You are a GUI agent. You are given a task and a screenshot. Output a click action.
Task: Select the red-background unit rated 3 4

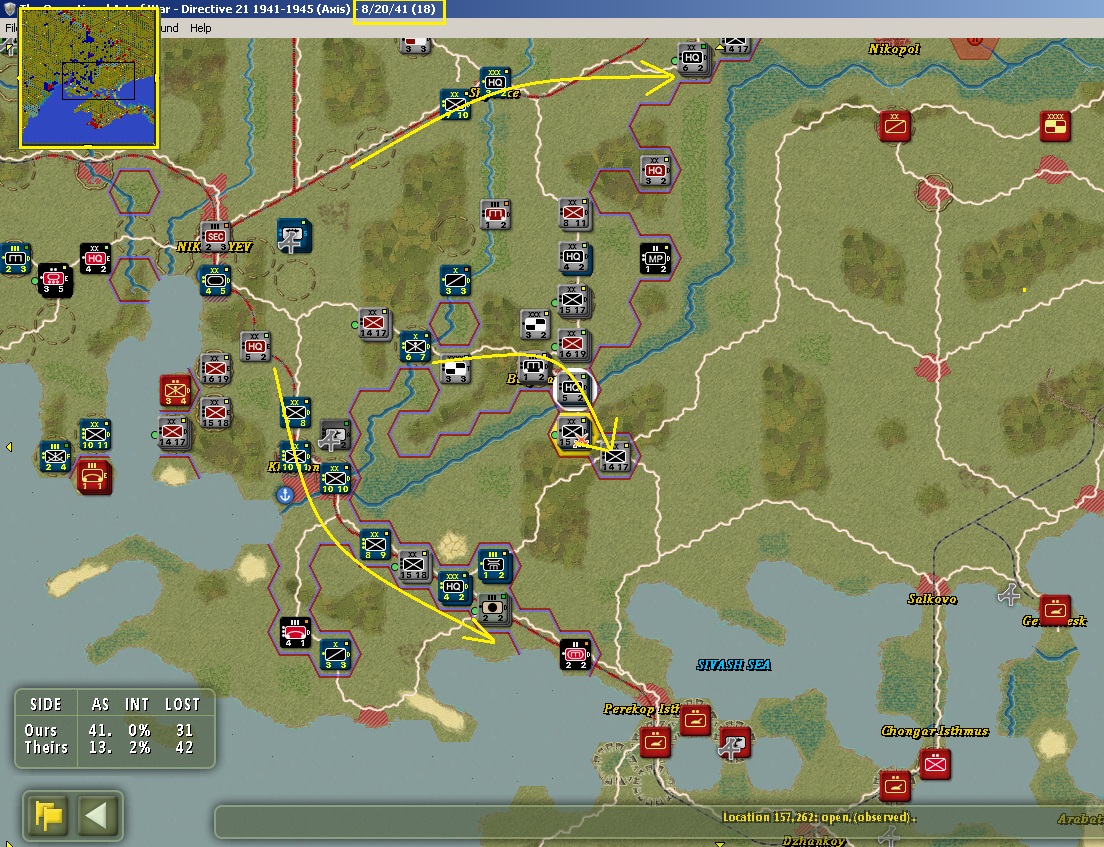click(x=175, y=391)
